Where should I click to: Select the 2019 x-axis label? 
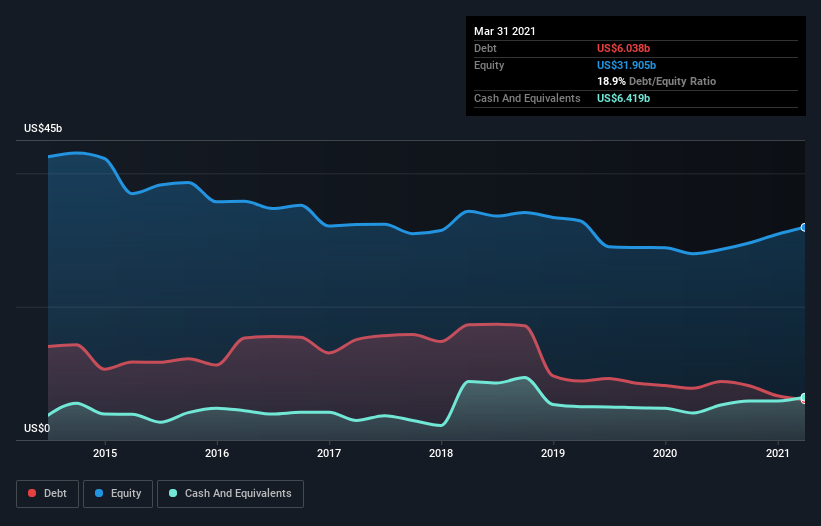(x=553, y=453)
